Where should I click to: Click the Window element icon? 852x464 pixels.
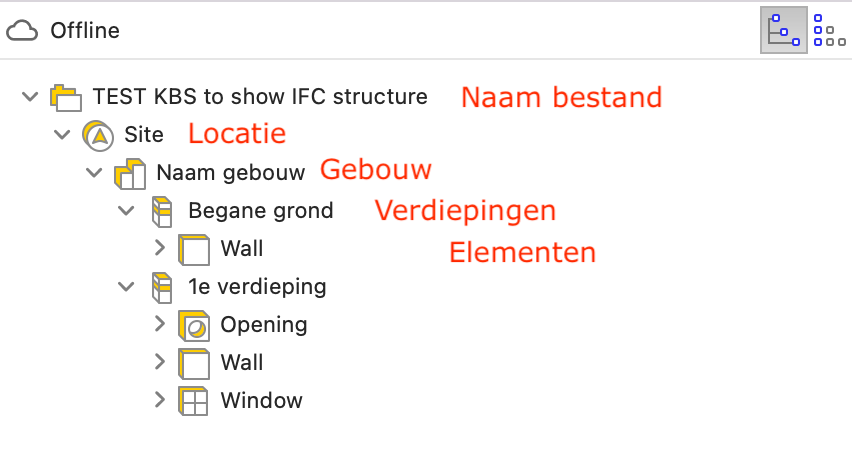tap(193, 401)
